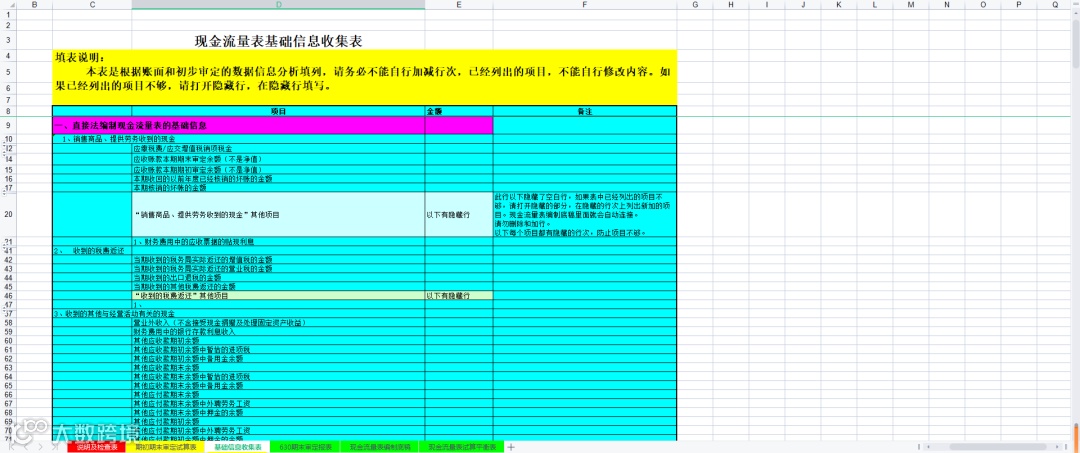Click section 2、收到的税费返还 cell

(92, 251)
